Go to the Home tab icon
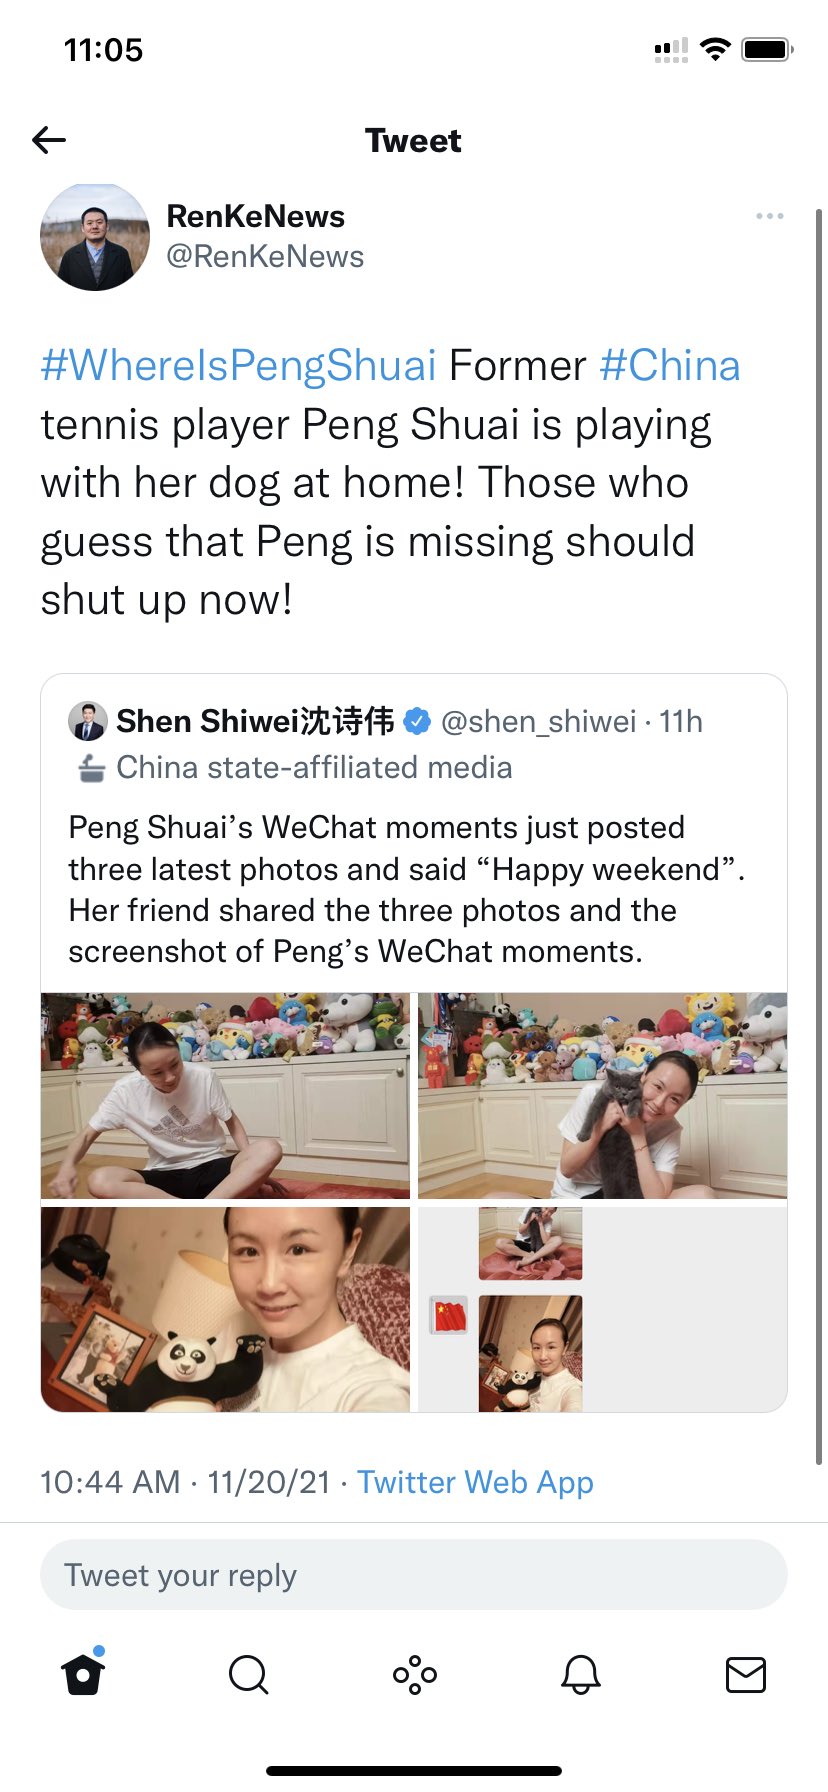Screen dimensions: 828x1792 point(83,1673)
